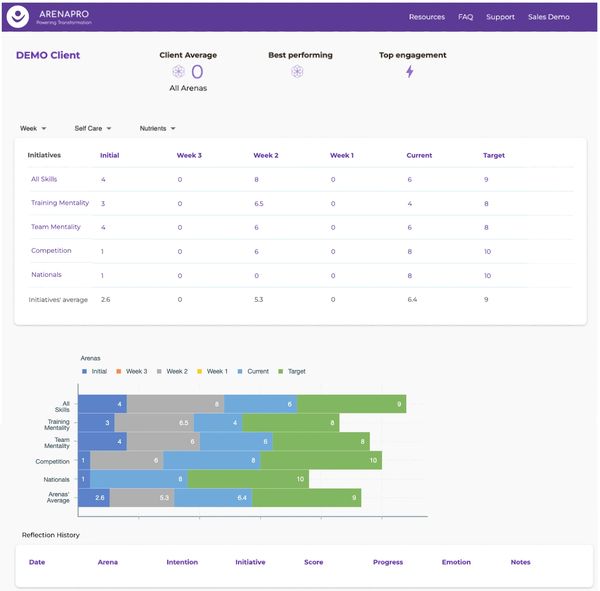Expand the Self Care dropdown
600x591 pixels.
click(93, 128)
